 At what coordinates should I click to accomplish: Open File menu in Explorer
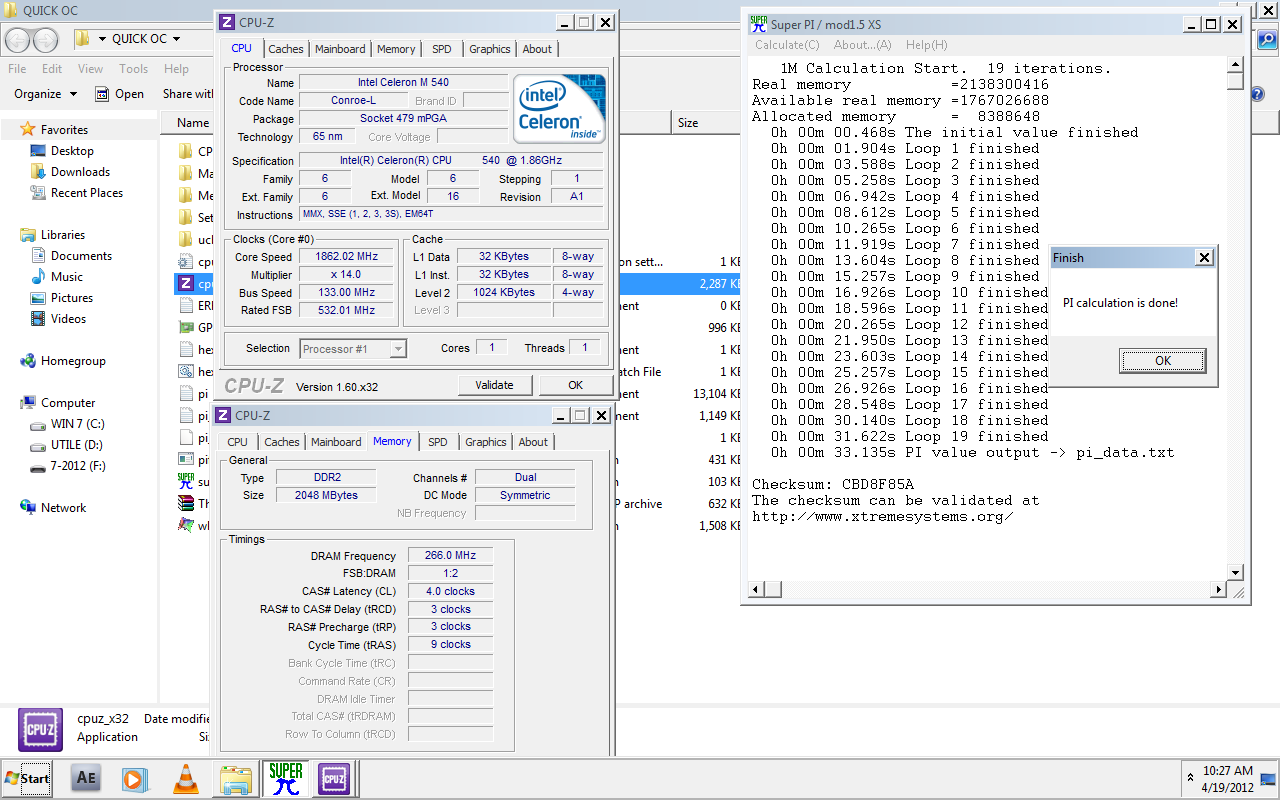[17, 69]
